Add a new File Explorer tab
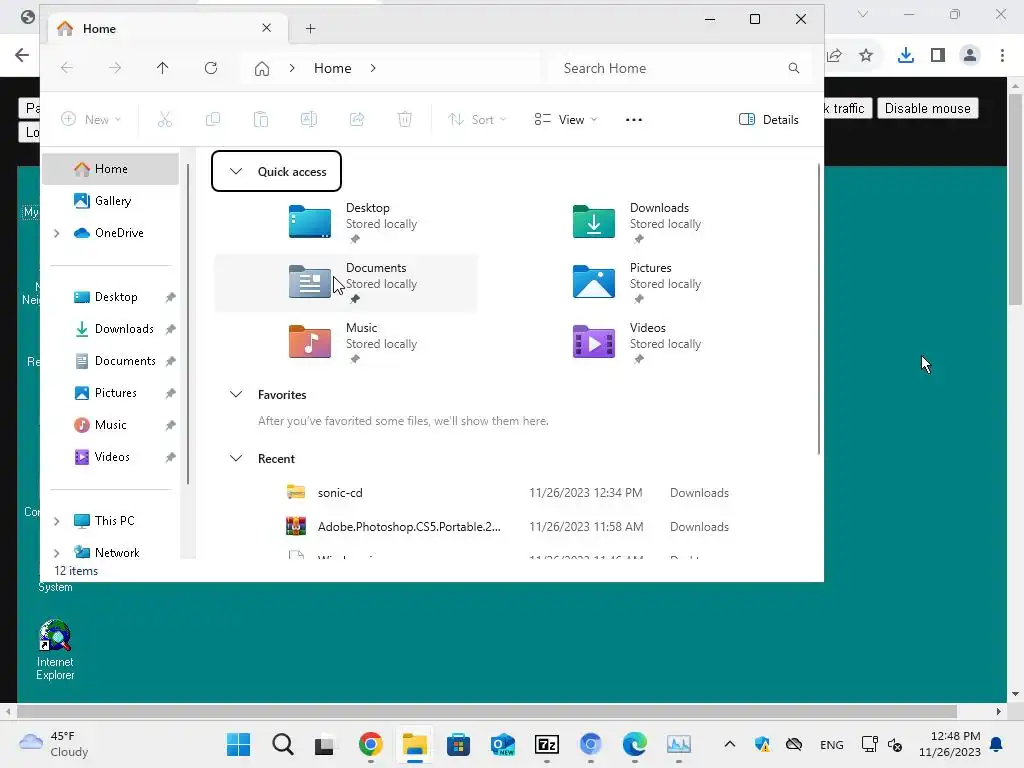1024x768 pixels. pyautogui.click(x=310, y=29)
